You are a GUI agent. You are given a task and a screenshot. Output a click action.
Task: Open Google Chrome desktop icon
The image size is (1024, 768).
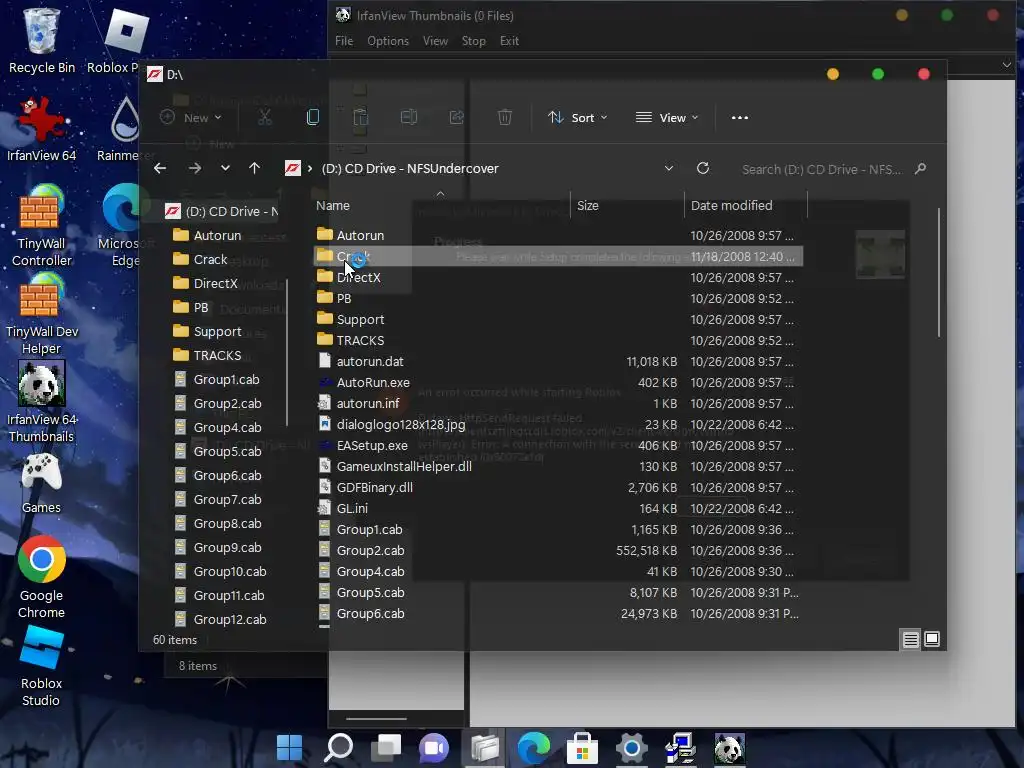42,577
